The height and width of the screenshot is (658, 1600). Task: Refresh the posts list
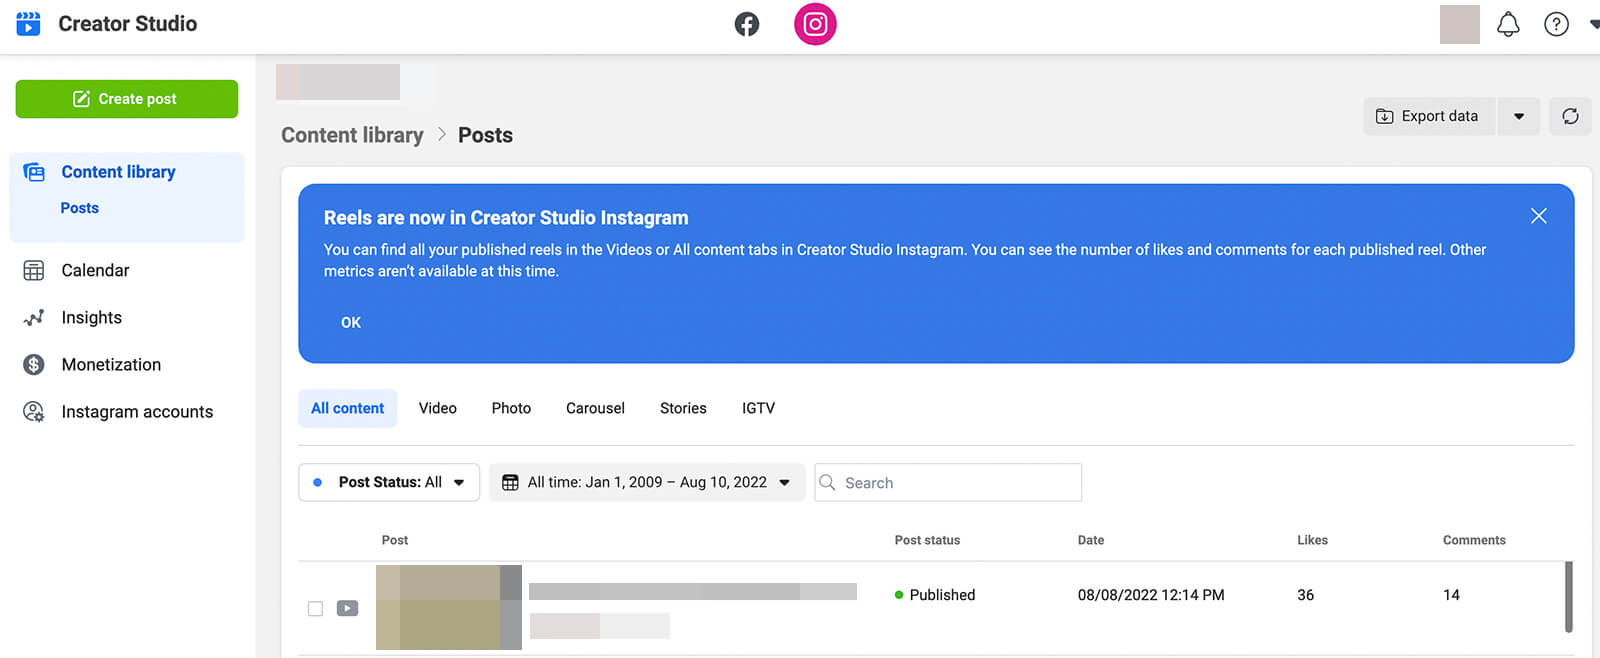[1570, 116]
